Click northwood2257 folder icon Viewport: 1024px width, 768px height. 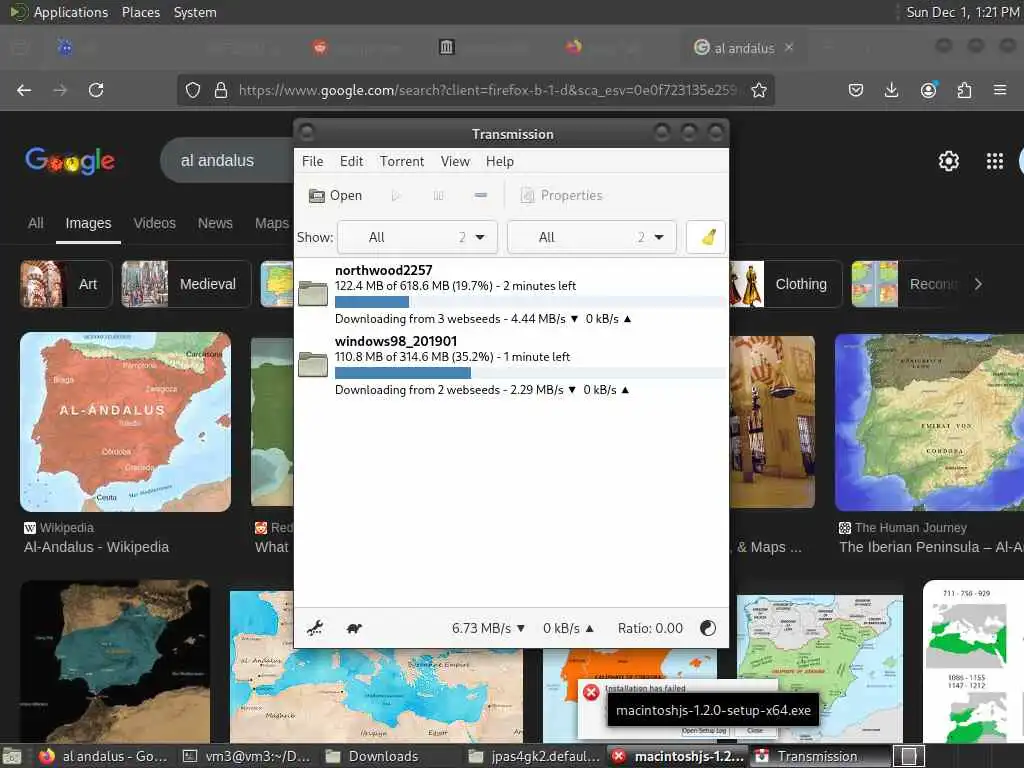click(x=313, y=293)
